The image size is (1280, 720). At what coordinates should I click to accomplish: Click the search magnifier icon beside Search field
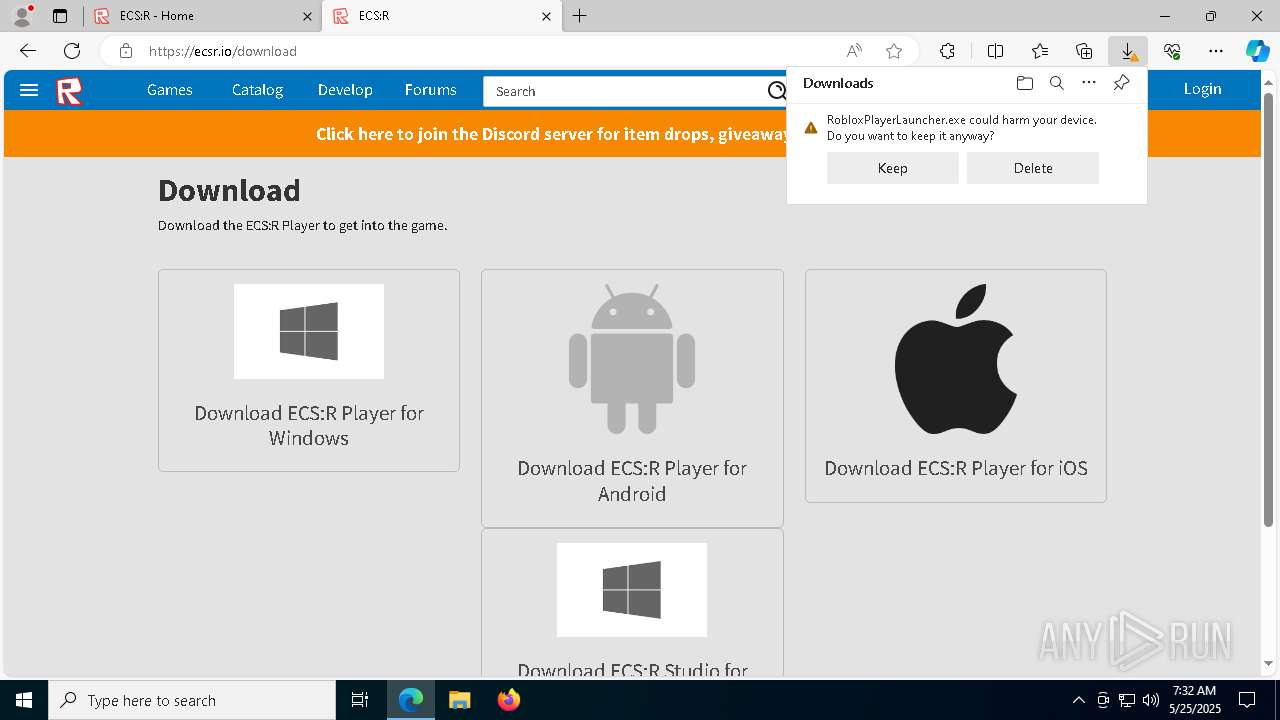point(776,91)
